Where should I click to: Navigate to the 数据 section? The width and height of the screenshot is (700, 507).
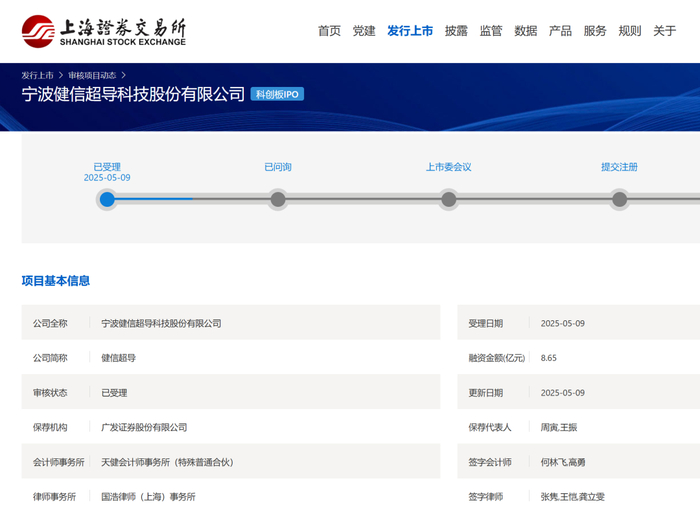pos(526,31)
